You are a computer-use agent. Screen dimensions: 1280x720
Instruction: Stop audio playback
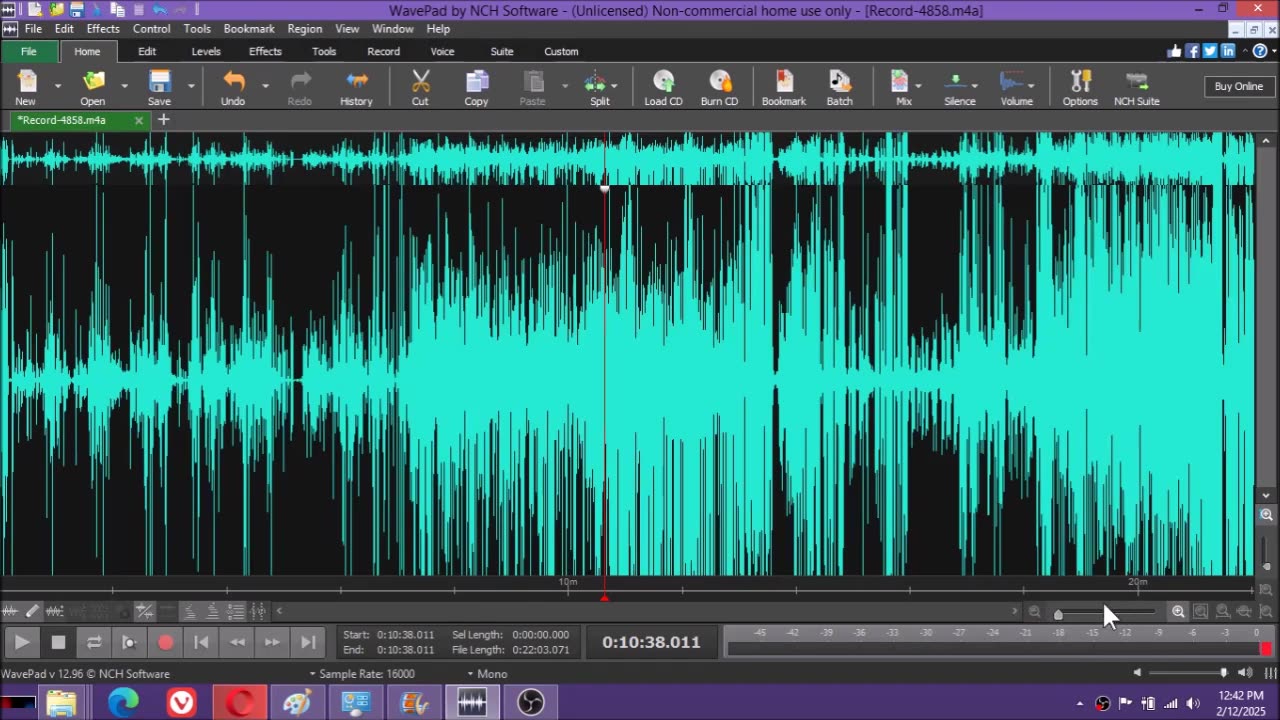click(x=58, y=642)
